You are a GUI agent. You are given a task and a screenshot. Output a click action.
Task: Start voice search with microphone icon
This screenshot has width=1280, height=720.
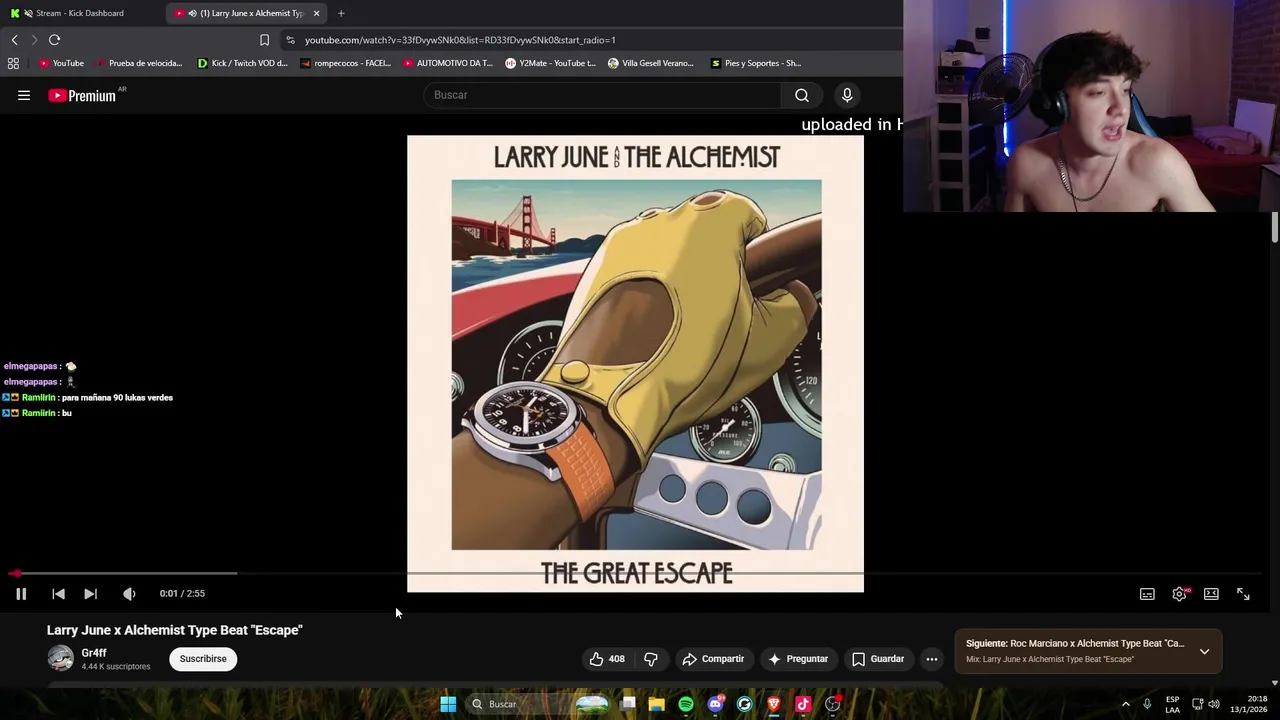click(x=847, y=95)
